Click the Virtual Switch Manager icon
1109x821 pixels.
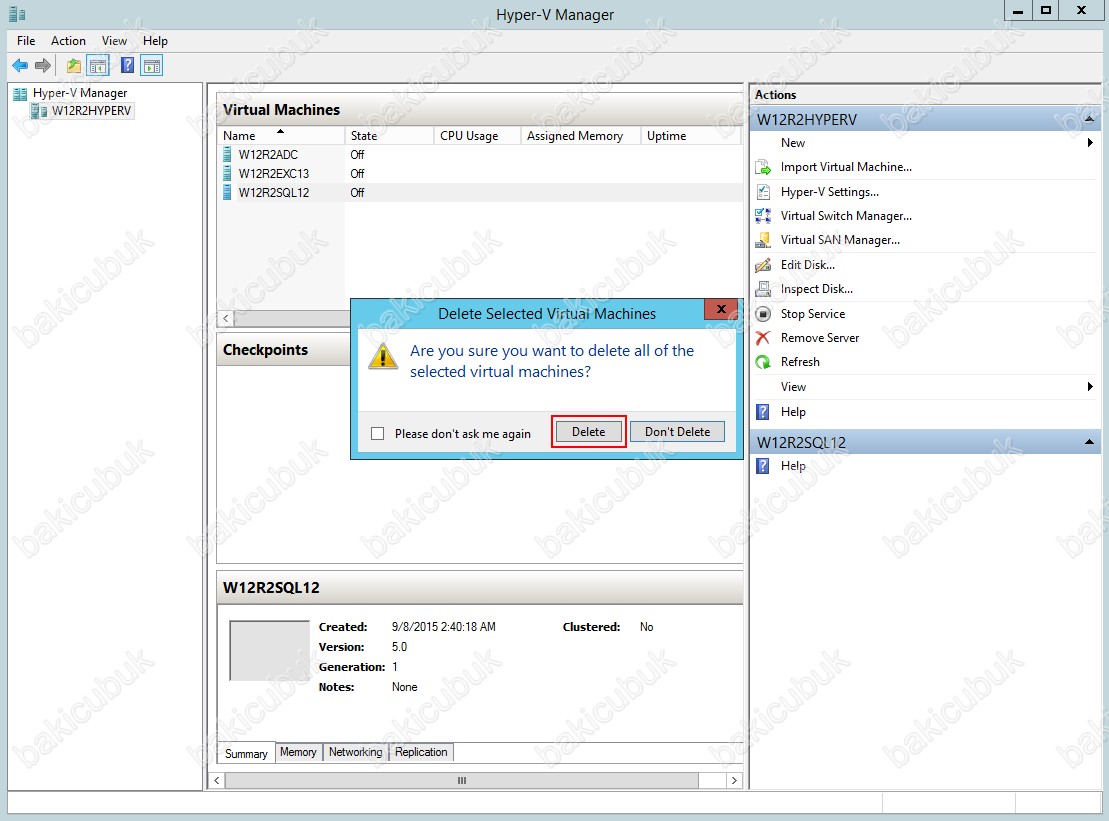point(763,216)
